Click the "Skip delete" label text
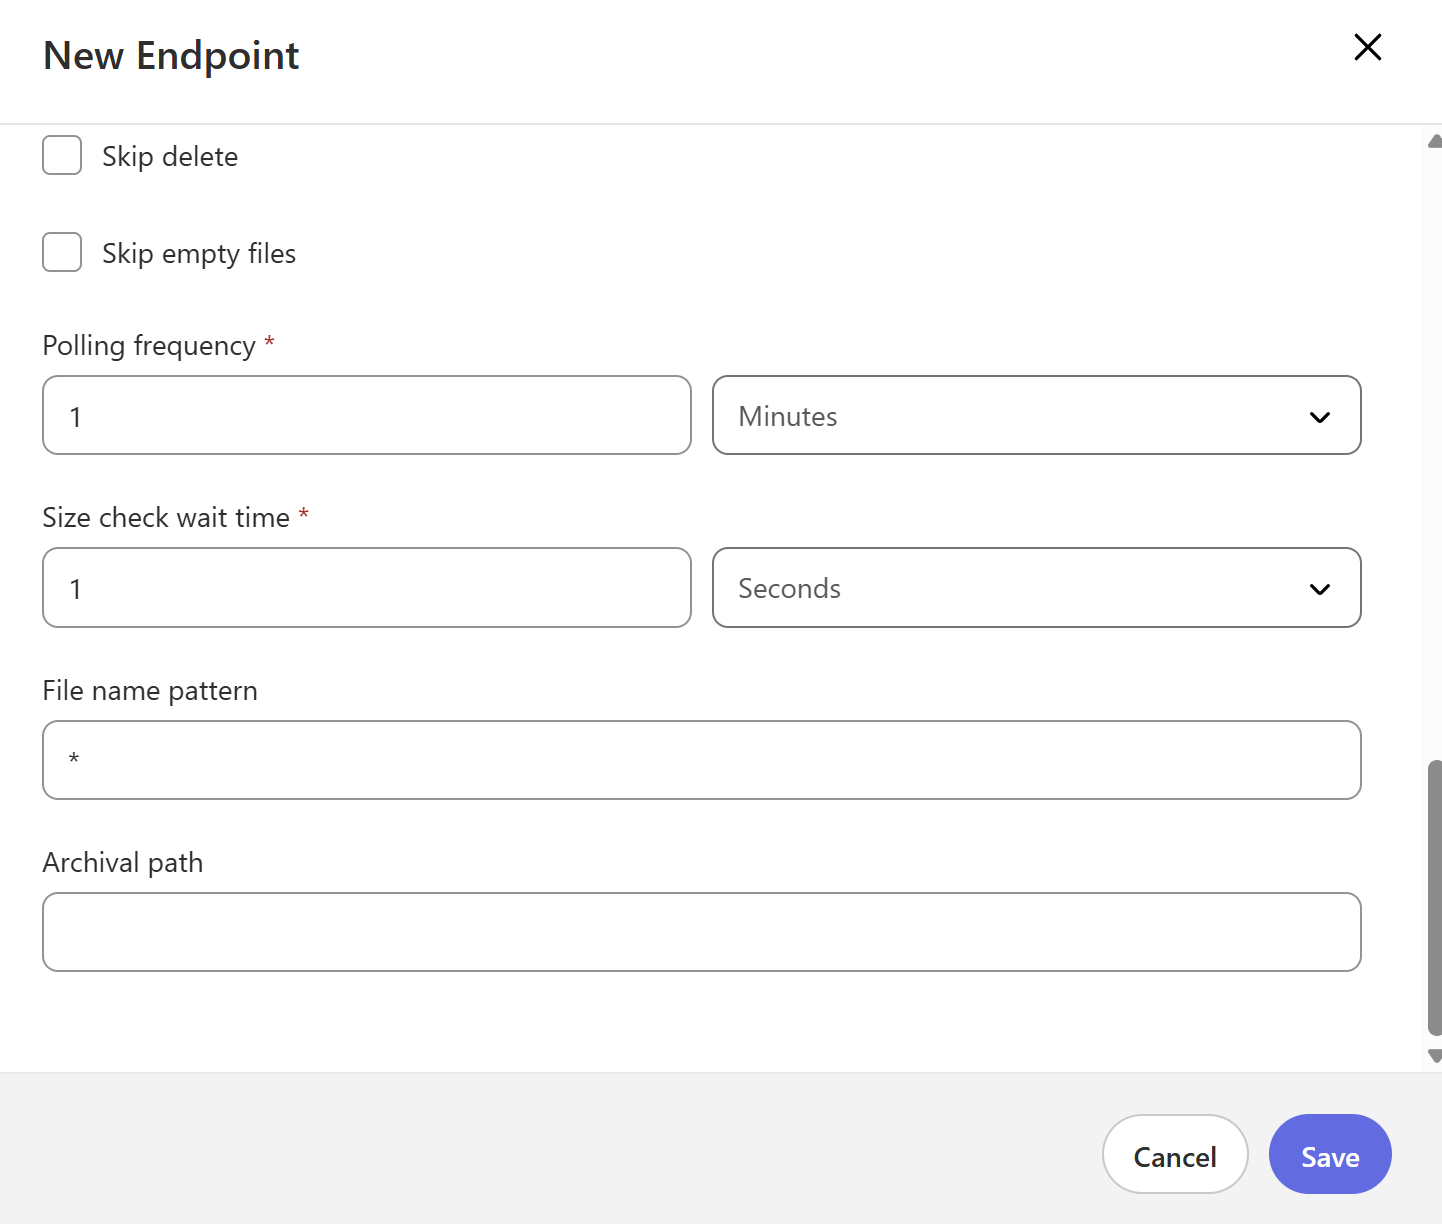 [x=170, y=157]
